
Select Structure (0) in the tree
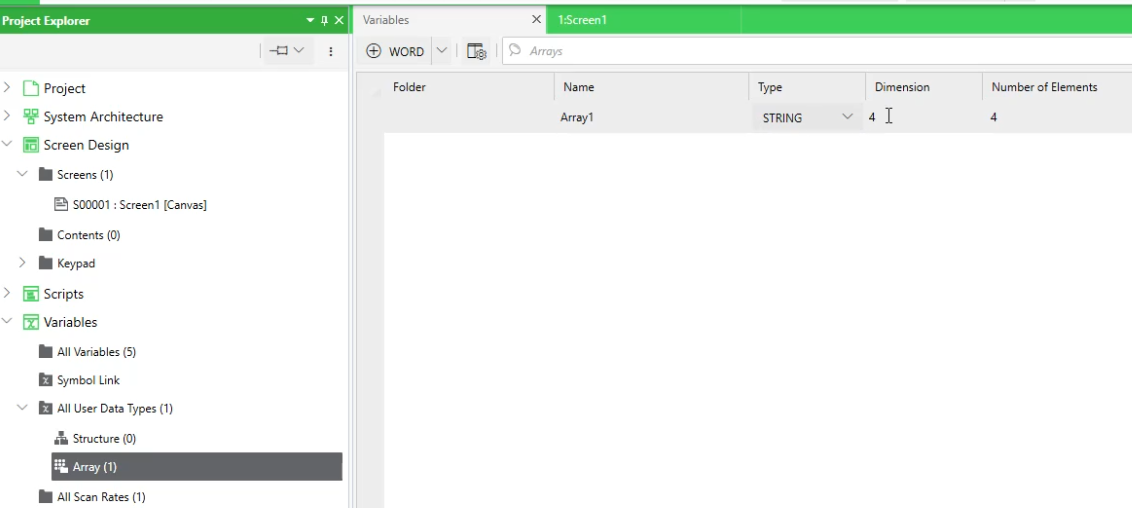coord(104,438)
